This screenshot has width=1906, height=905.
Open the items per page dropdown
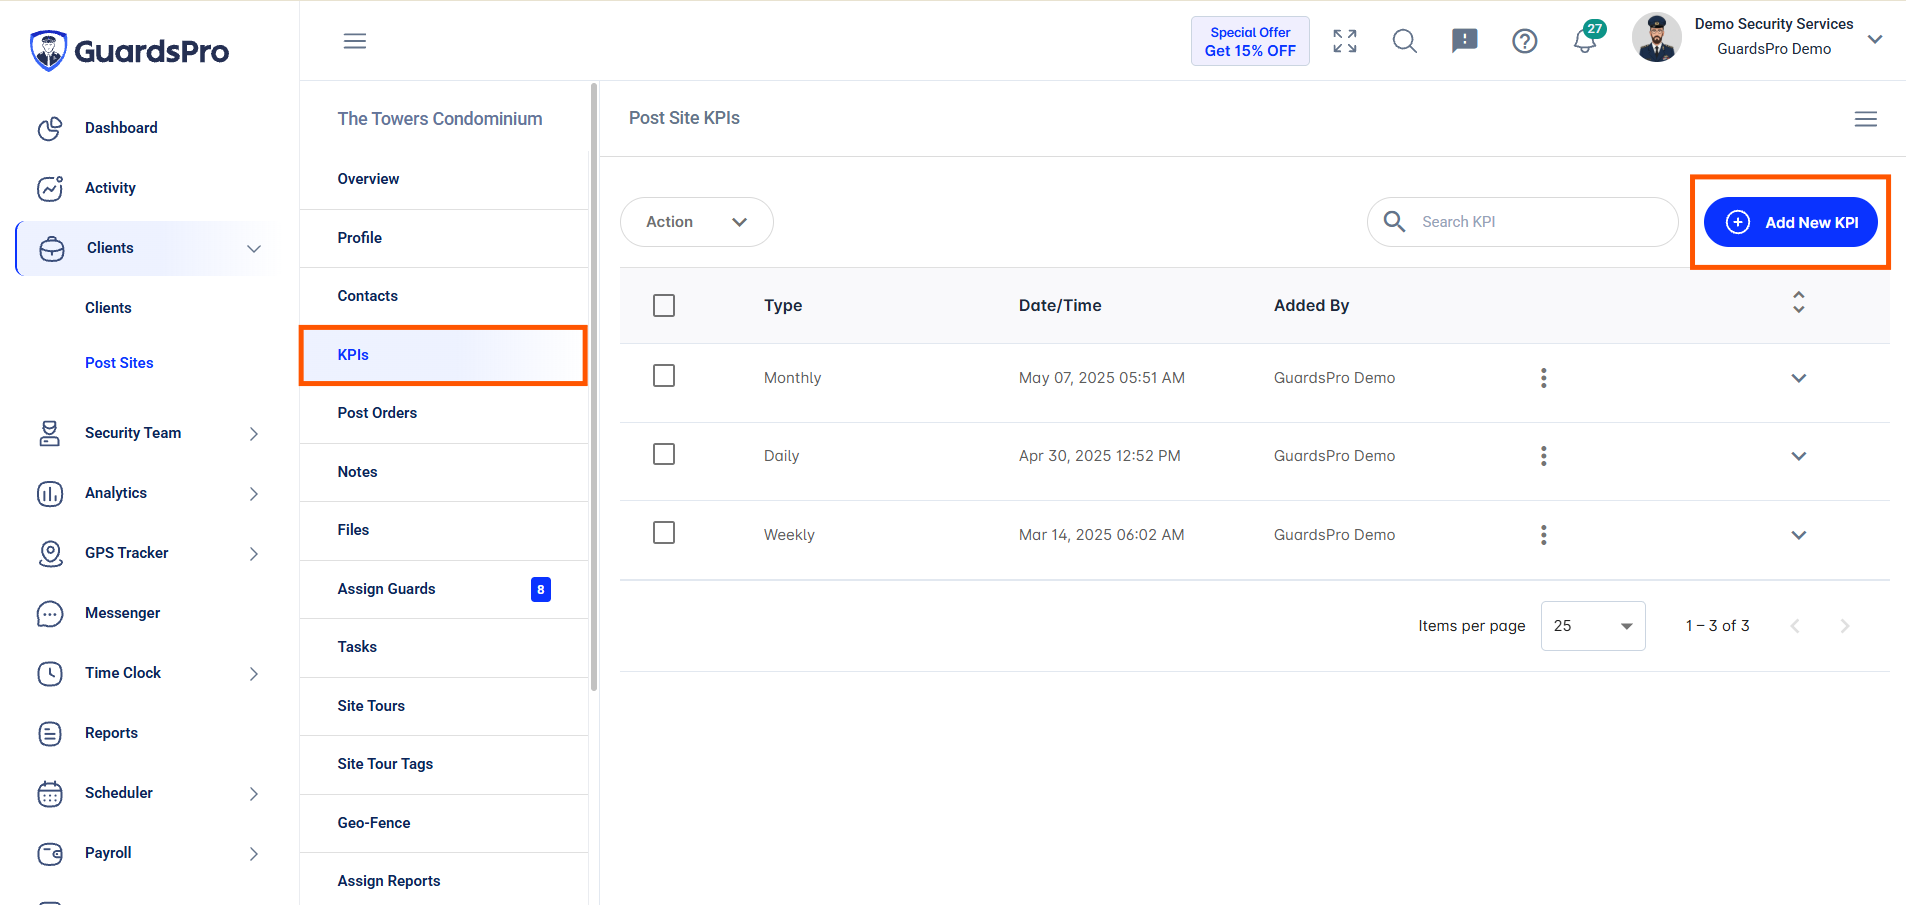1593,626
